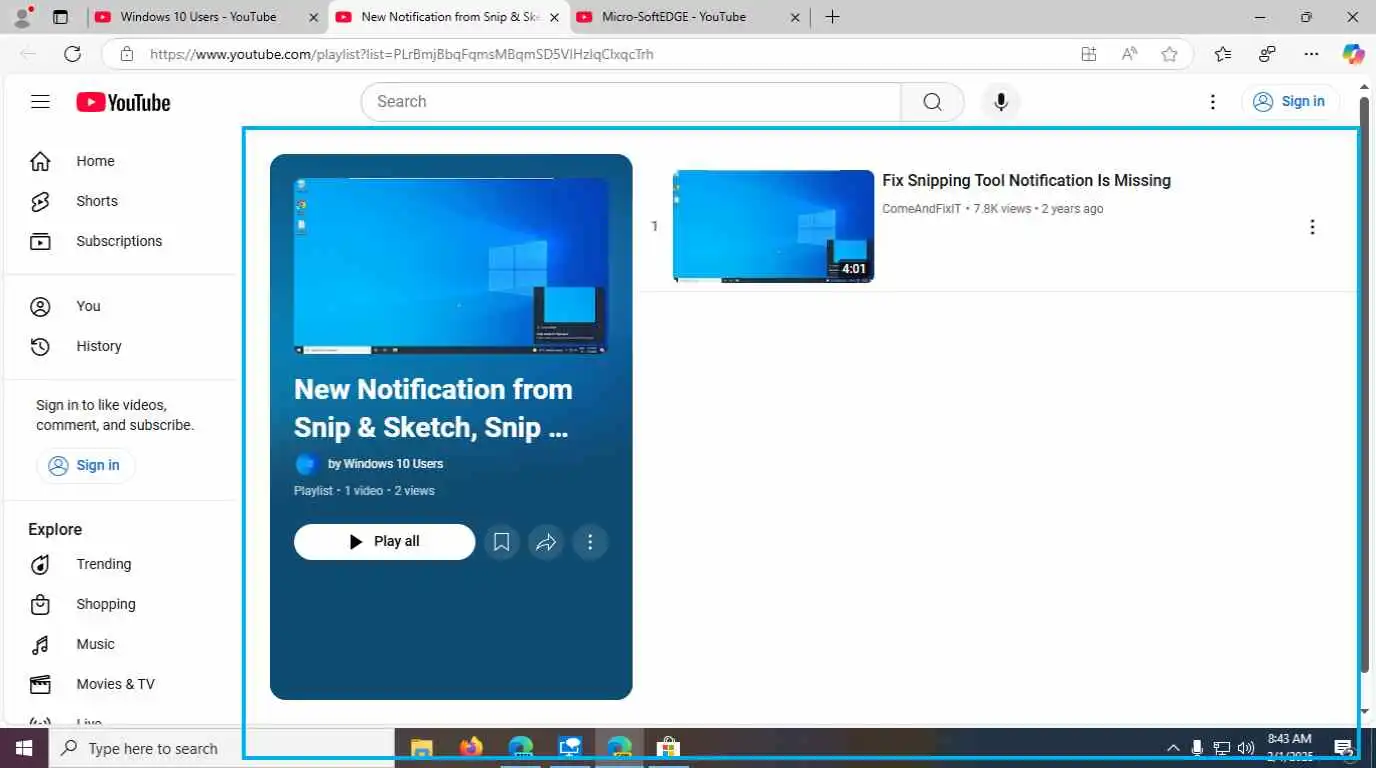
Task: Open Edge profile icon
Action: click(x=21, y=17)
